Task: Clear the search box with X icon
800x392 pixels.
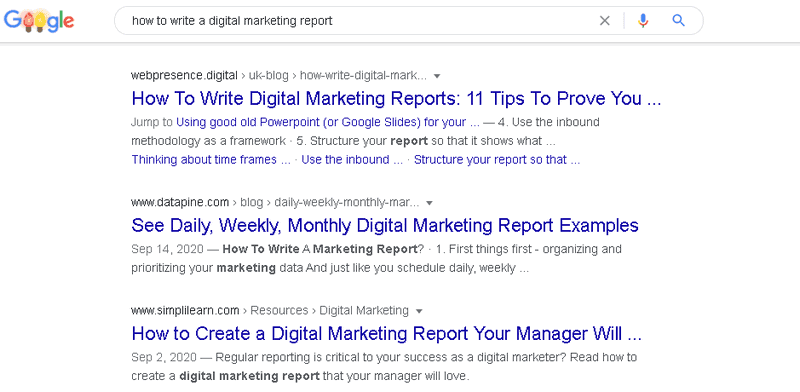Action: pos(605,21)
